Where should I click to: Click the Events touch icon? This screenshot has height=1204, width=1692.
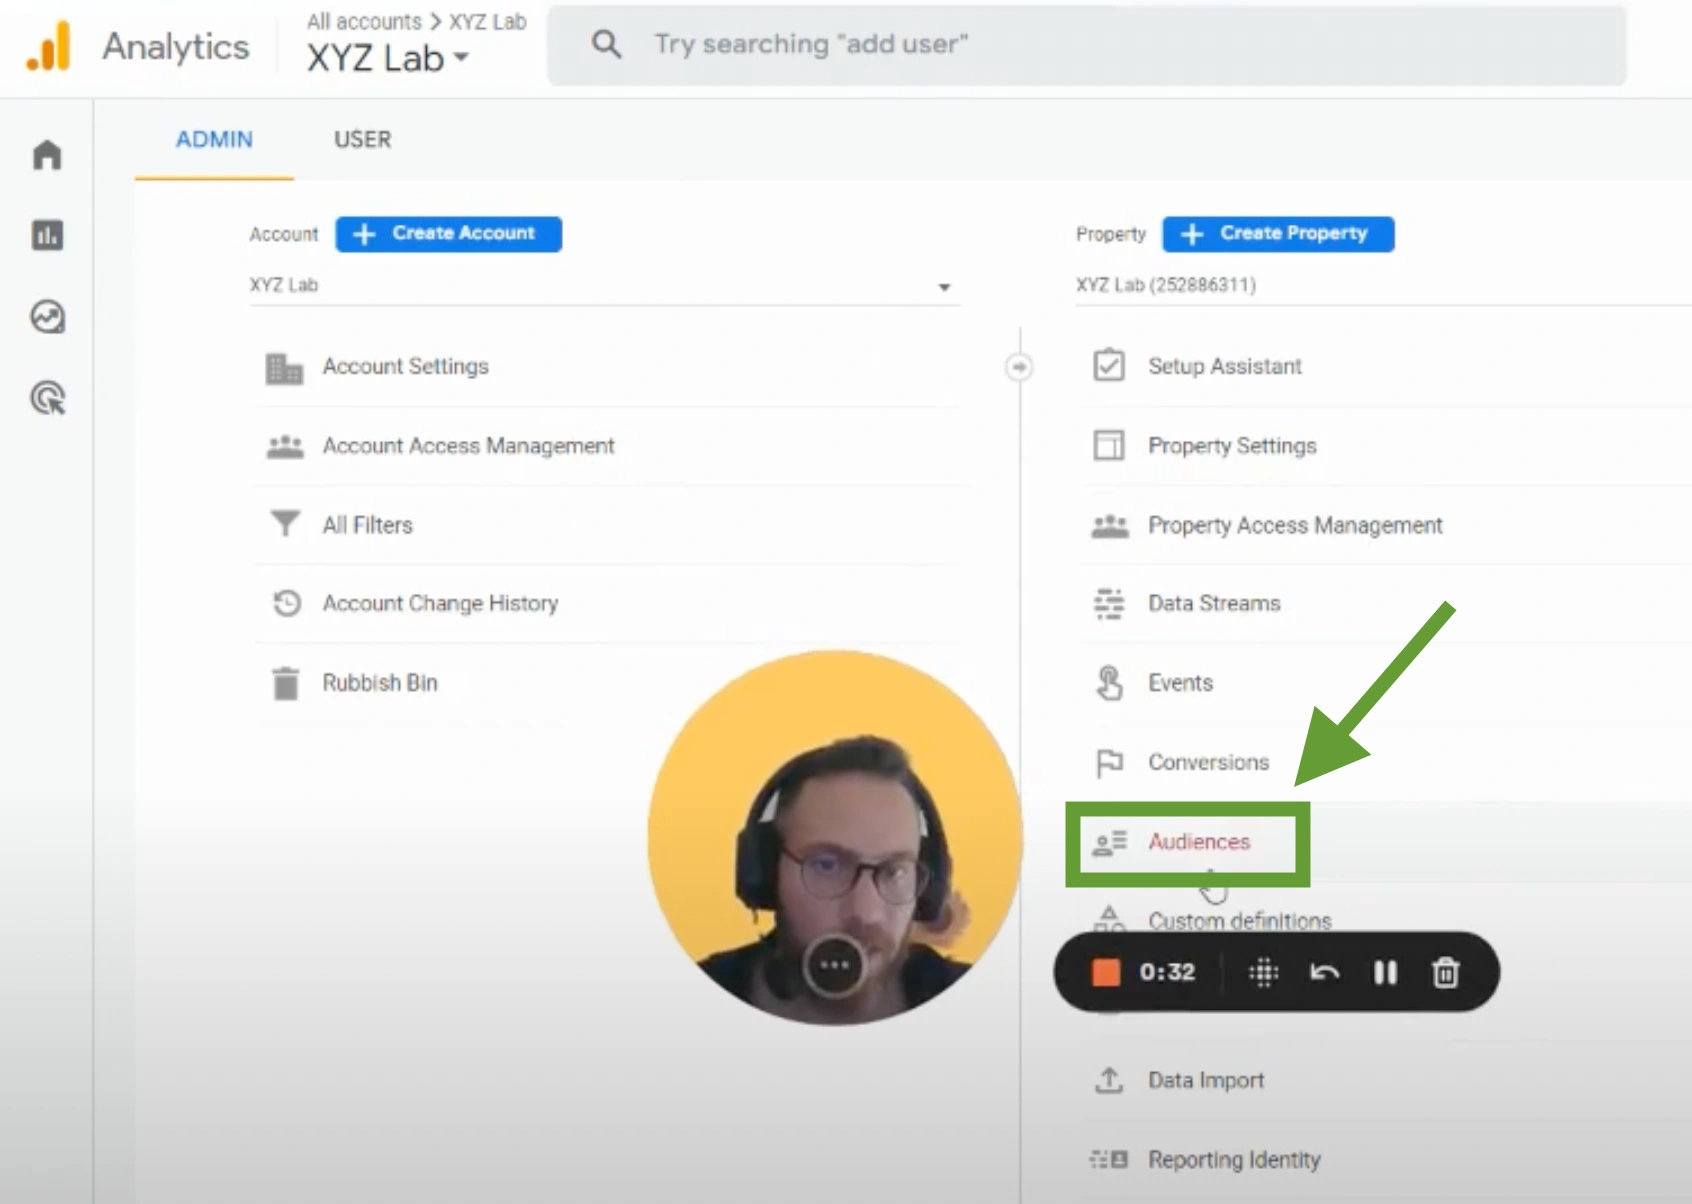pyautogui.click(x=1109, y=683)
